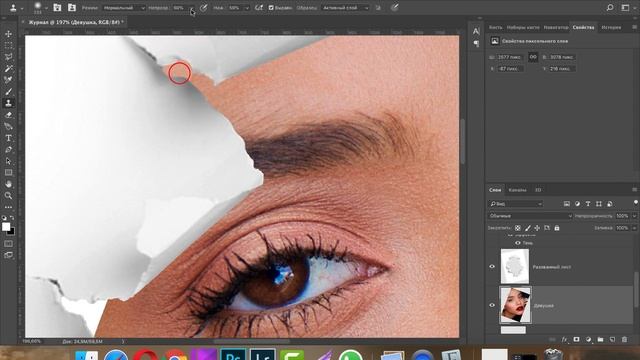Open the Sample source dropdown

click(x=345, y=8)
